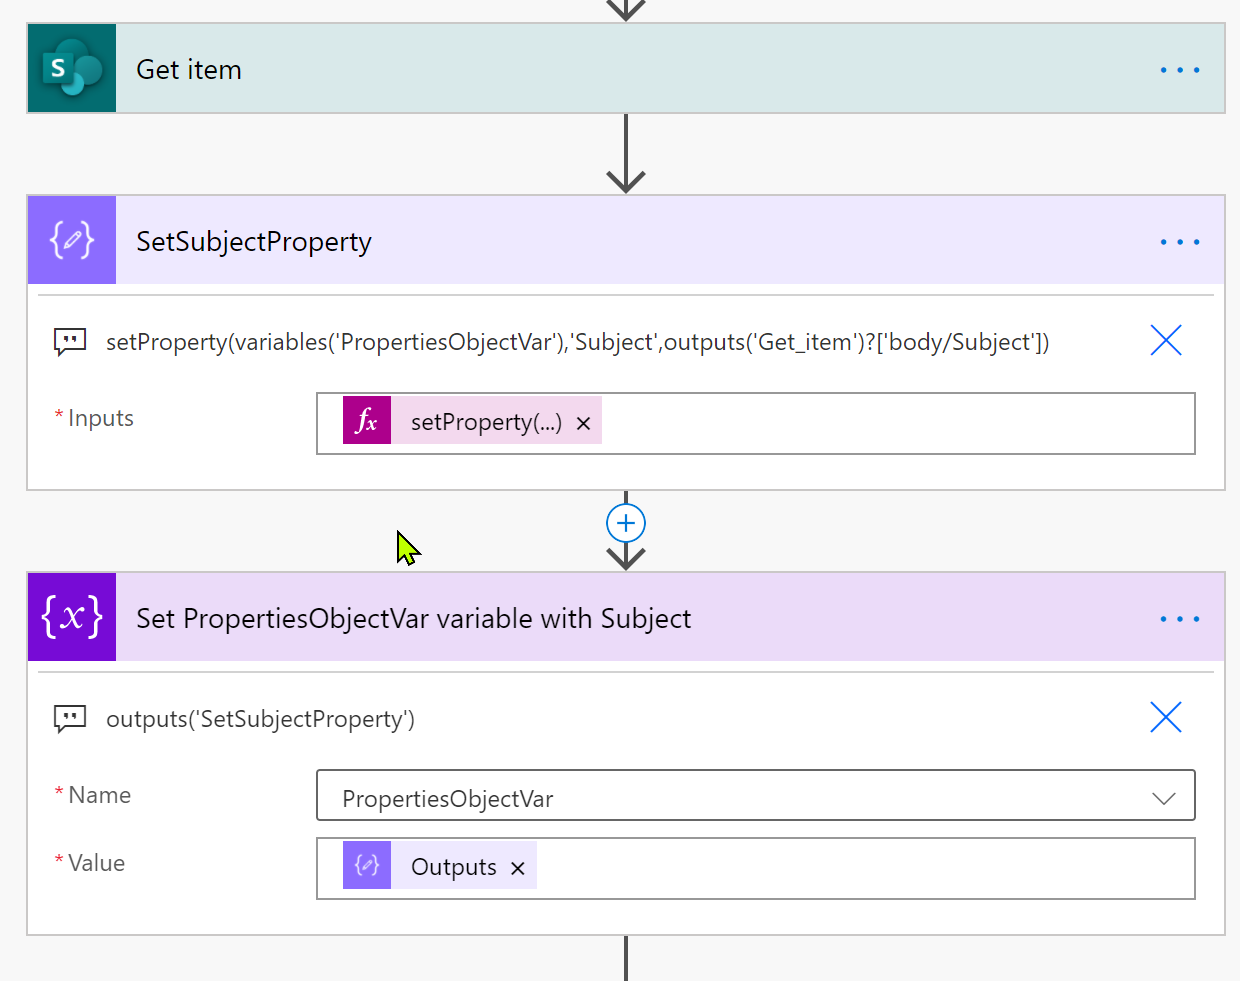Open the Name dropdown showing PropertiesObjectVar
The image size is (1240, 981).
tap(1163, 797)
